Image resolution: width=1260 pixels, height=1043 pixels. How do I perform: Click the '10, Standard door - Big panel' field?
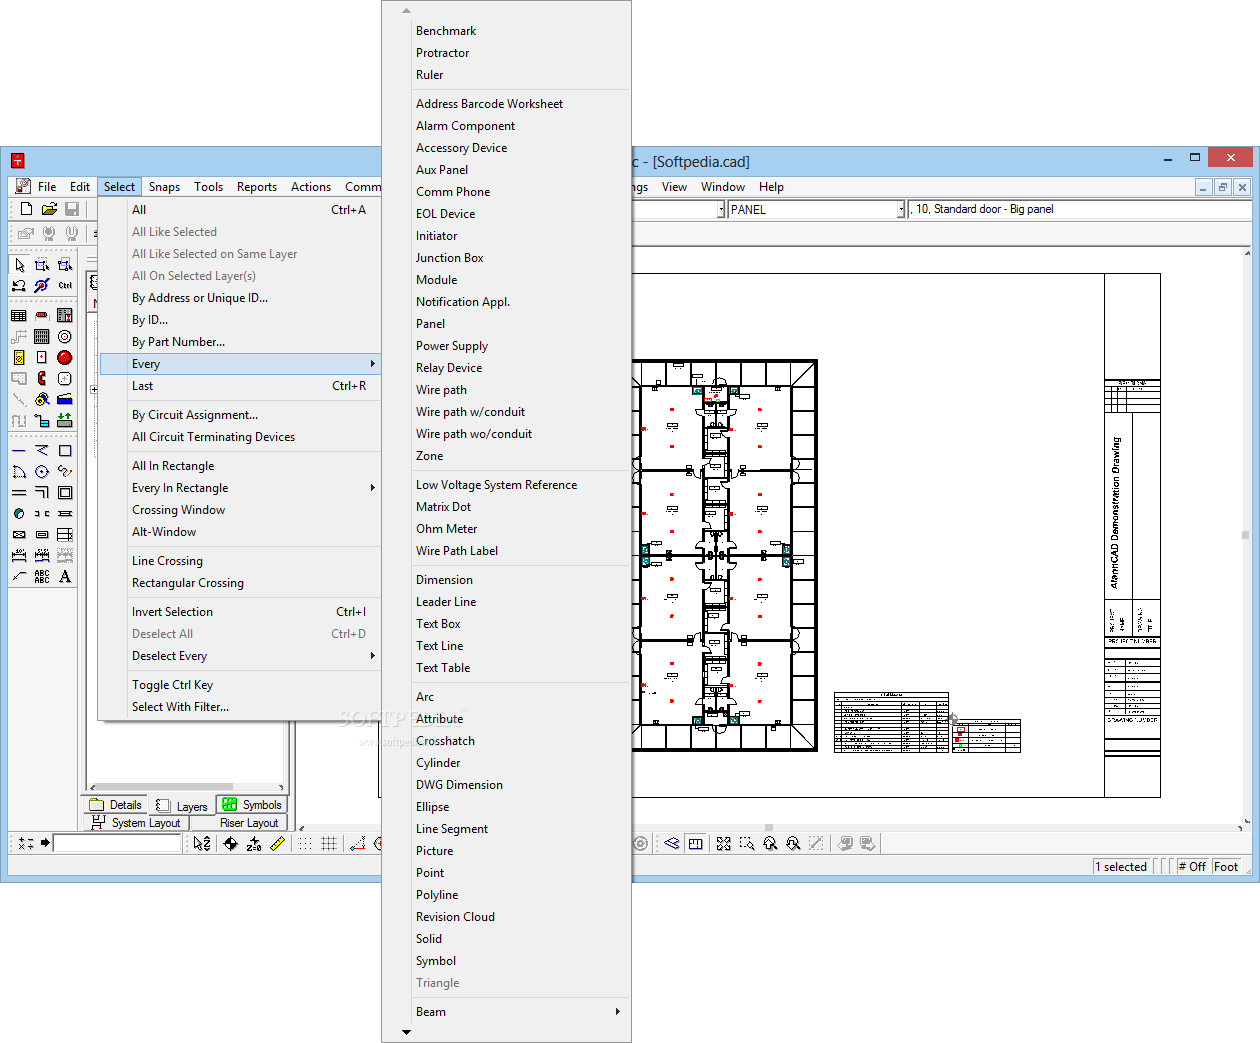point(1080,209)
